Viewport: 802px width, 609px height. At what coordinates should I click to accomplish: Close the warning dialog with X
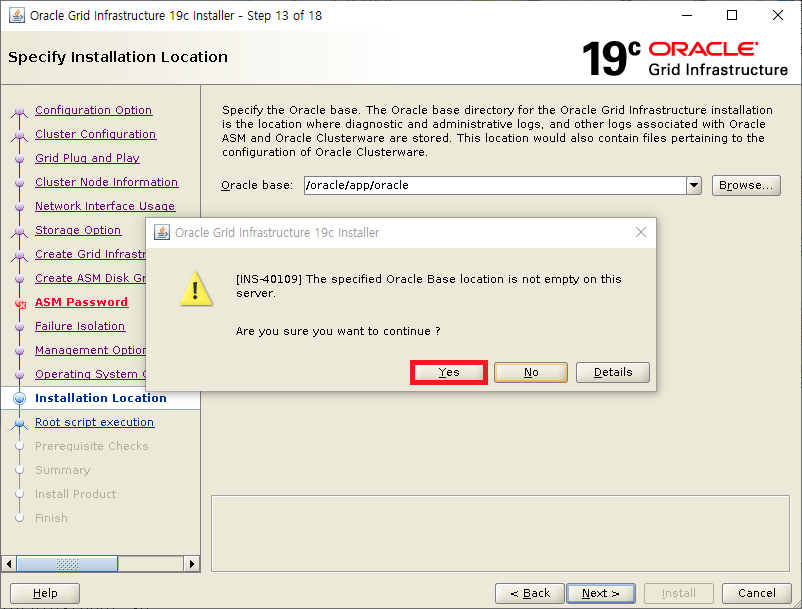tap(641, 232)
